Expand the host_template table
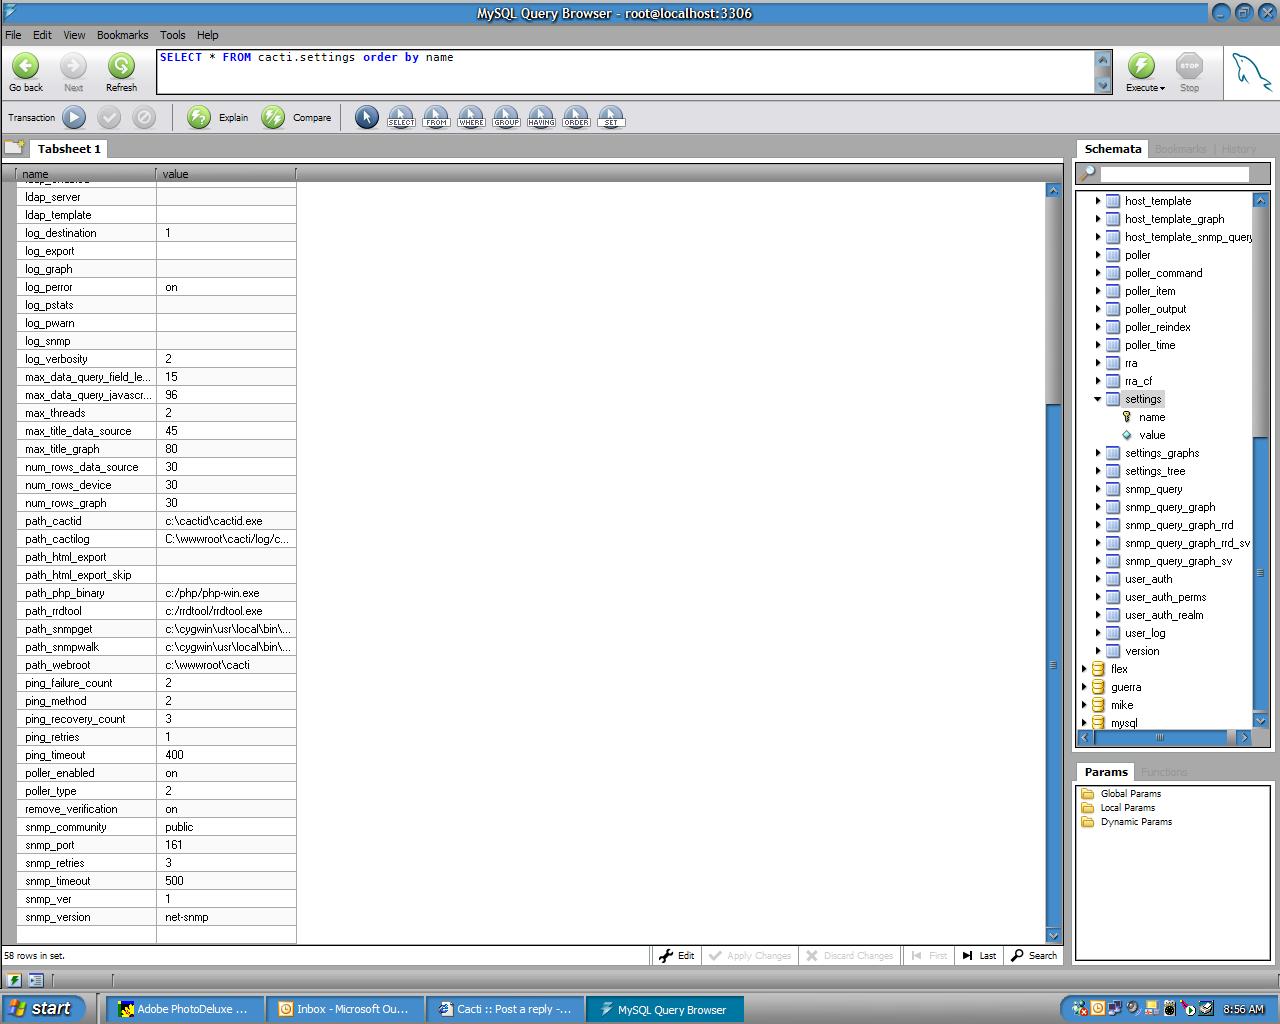The image size is (1280, 1024). 1098,201
